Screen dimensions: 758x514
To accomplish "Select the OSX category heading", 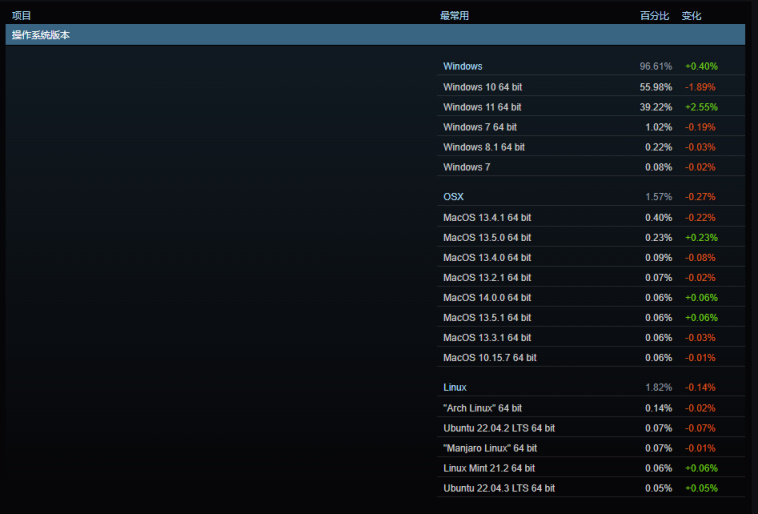I will 453,197.
